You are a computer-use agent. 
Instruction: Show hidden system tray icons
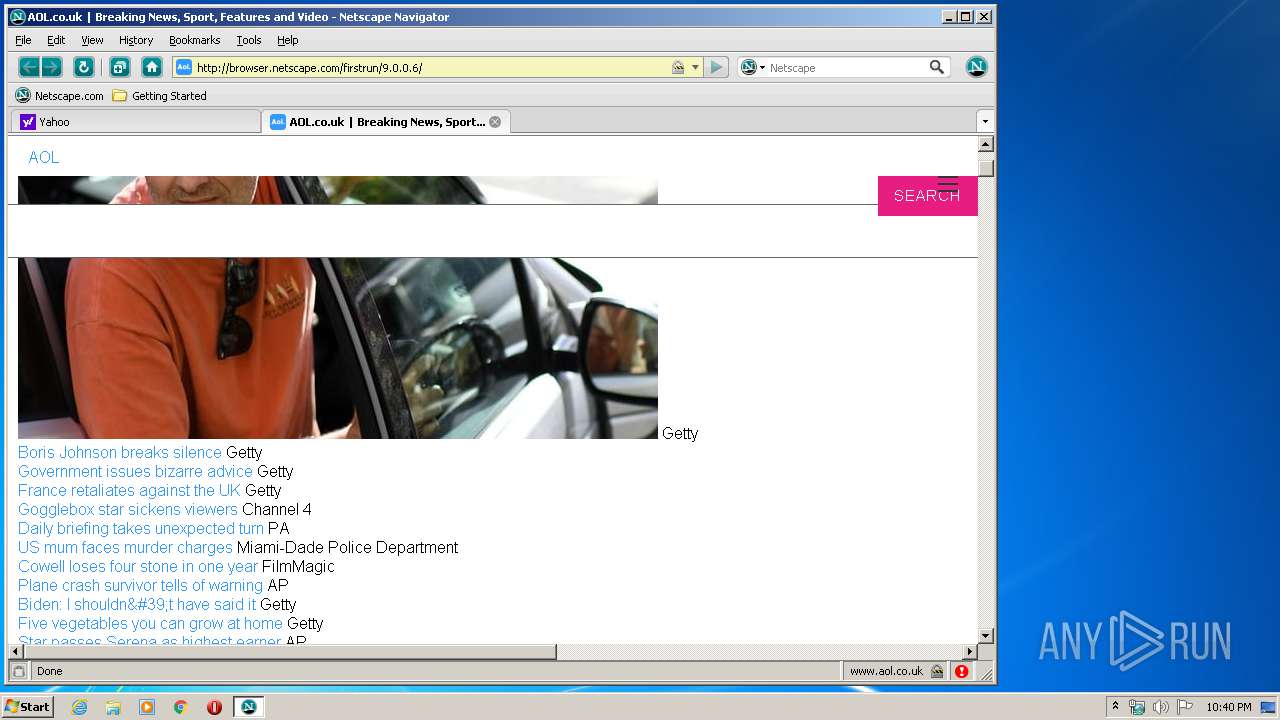[x=1115, y=707]
